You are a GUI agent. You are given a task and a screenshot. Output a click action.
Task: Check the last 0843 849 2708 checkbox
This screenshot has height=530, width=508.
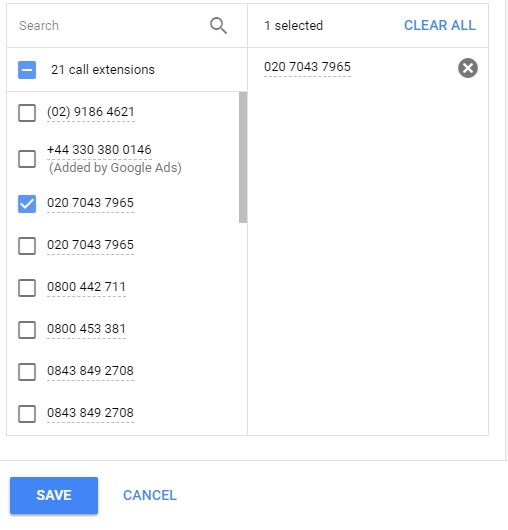[27, 414]
